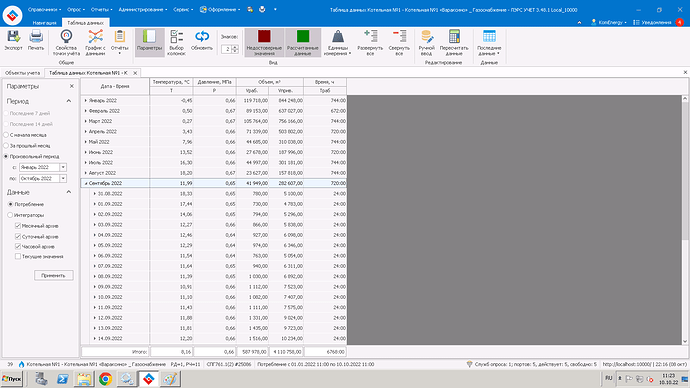
Task: Open the file explorer taskbar icon
Action: 84,379
